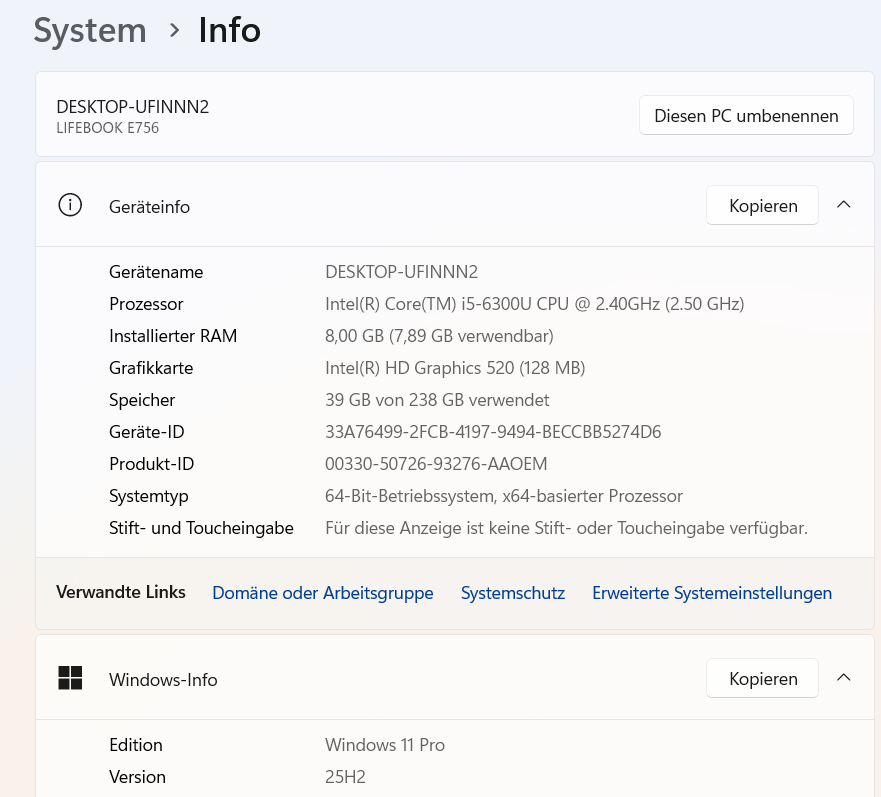Open Erweiterte Systemeinstellungen link
881x797 pixels.
tap(712, 593)
